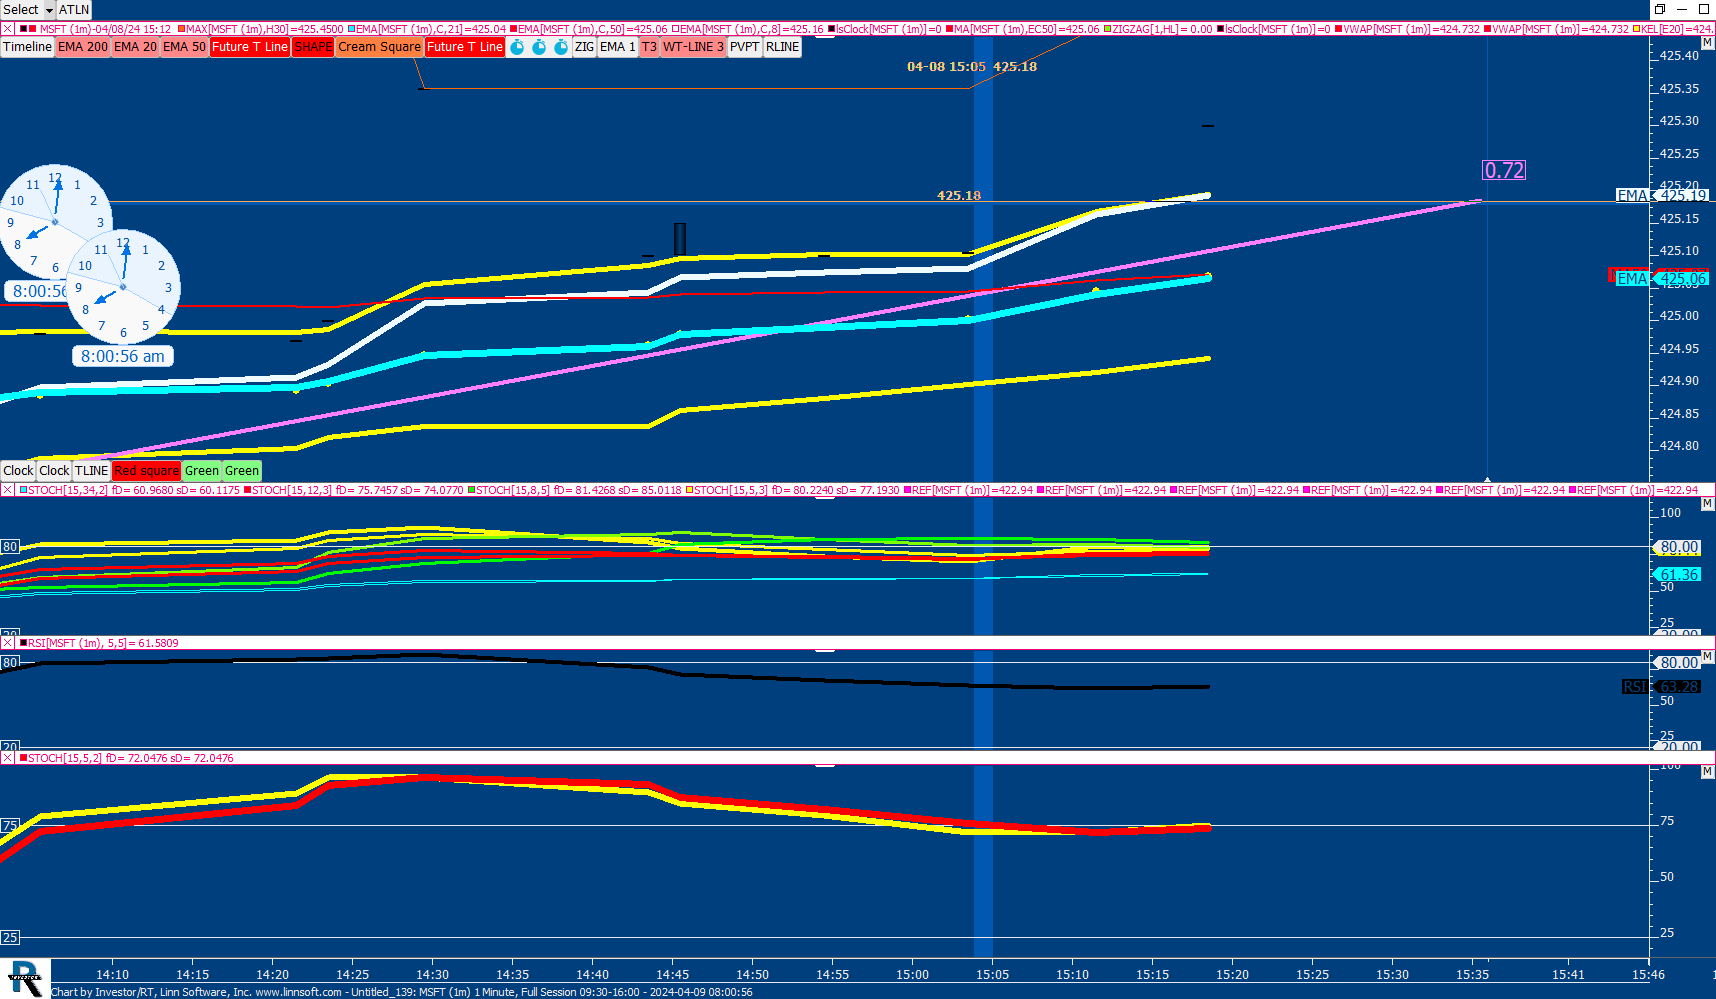Toggle the EMA 20 button

135,47
